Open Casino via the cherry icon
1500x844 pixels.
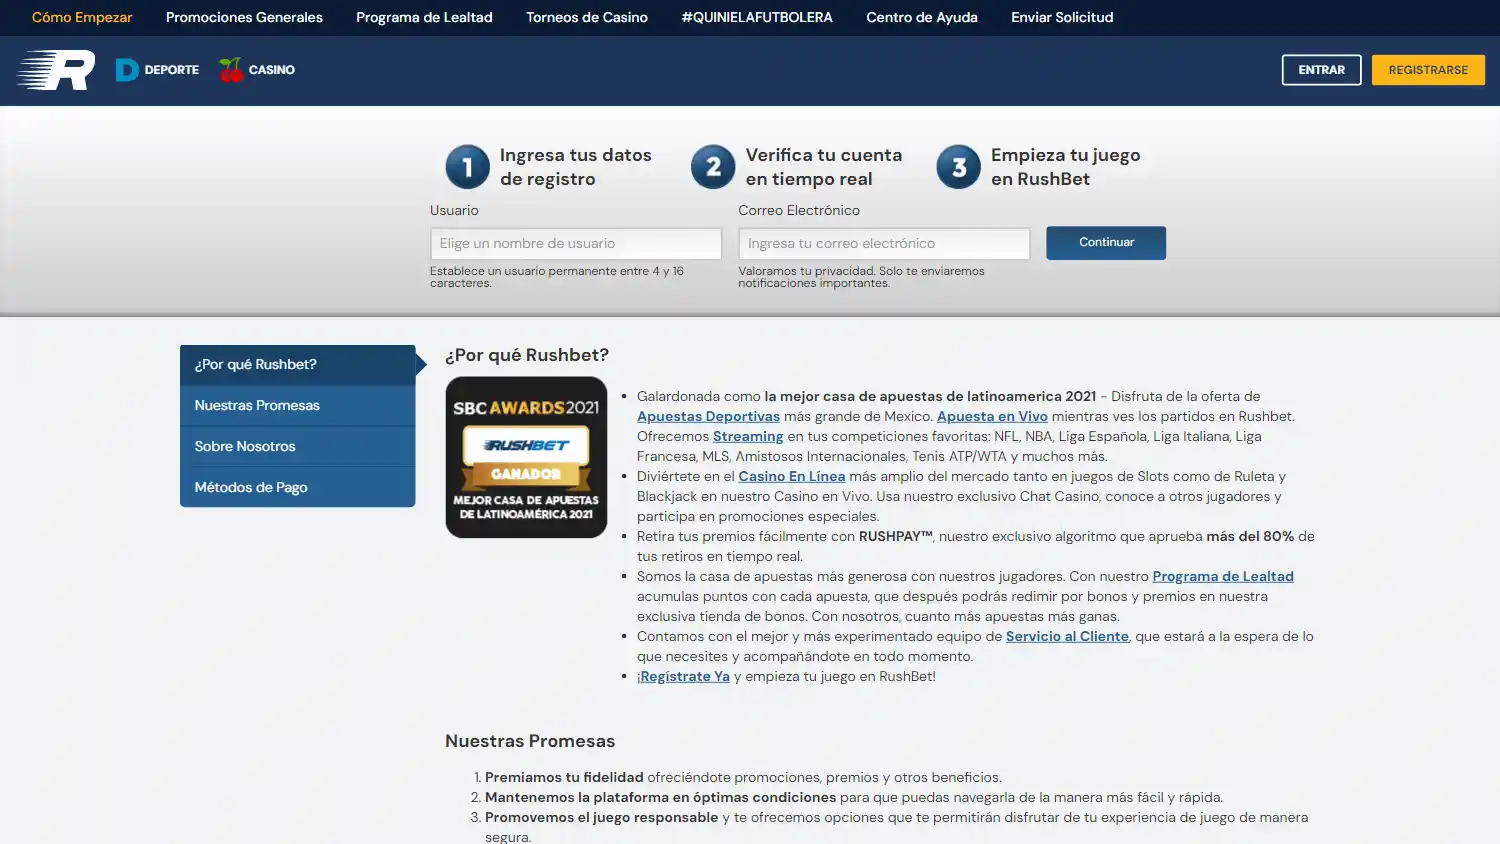click(231, 70)
